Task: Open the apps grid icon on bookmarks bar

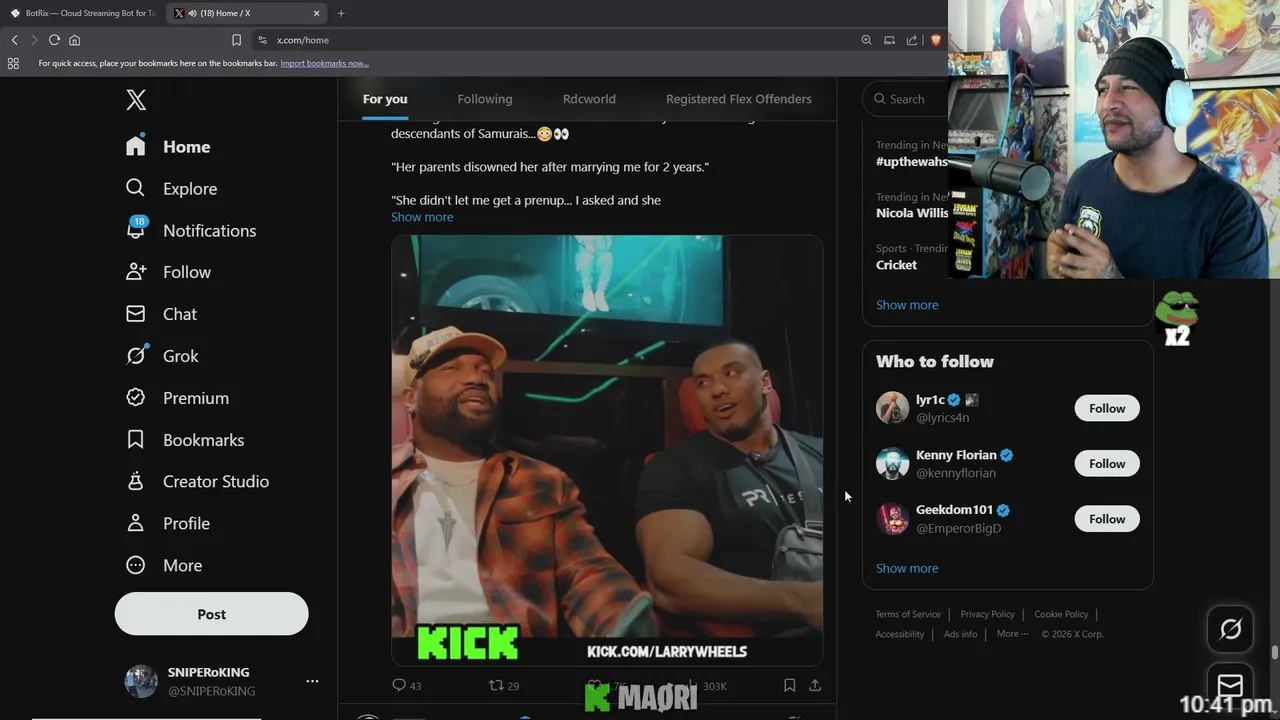Action: [13, 63]
